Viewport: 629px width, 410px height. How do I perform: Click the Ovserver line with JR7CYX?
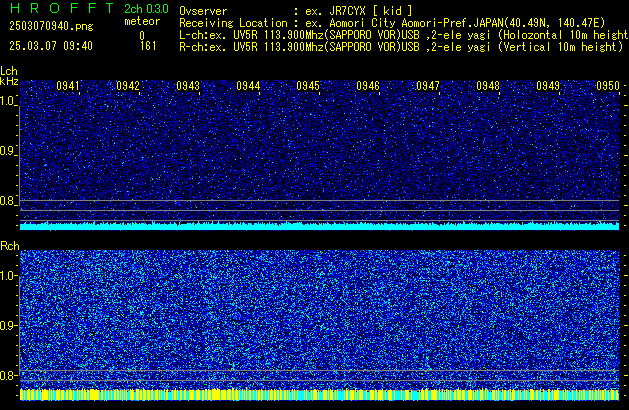coord(296,11)
